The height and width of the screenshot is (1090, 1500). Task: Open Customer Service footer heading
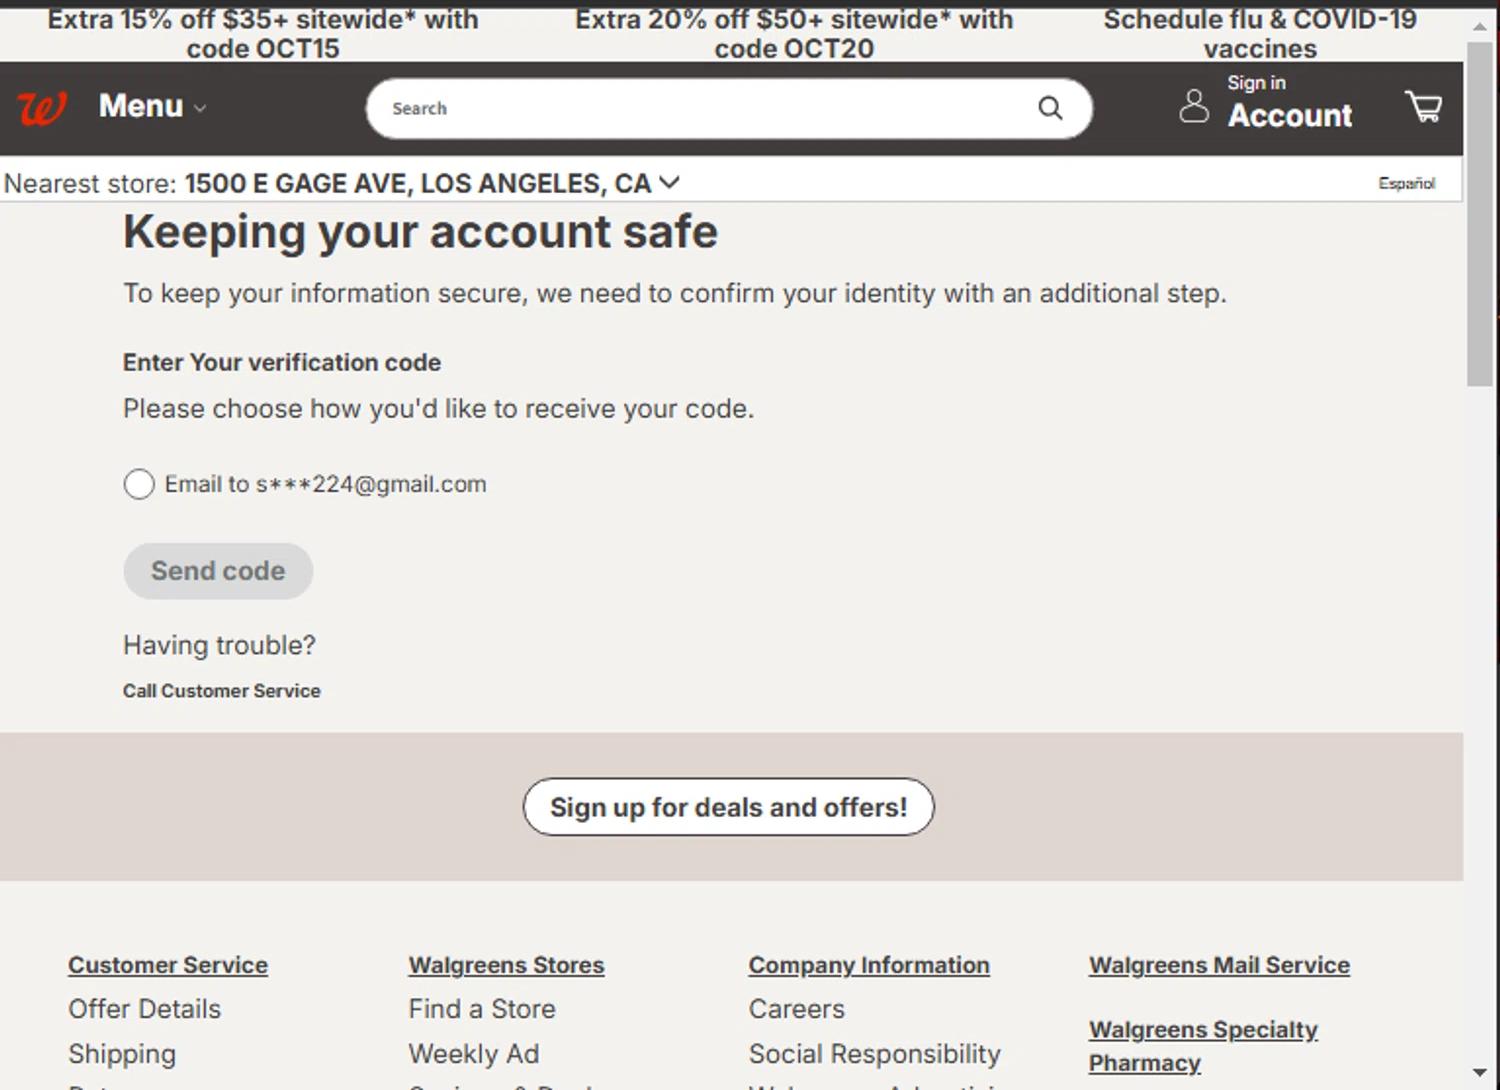click(168, 965)
